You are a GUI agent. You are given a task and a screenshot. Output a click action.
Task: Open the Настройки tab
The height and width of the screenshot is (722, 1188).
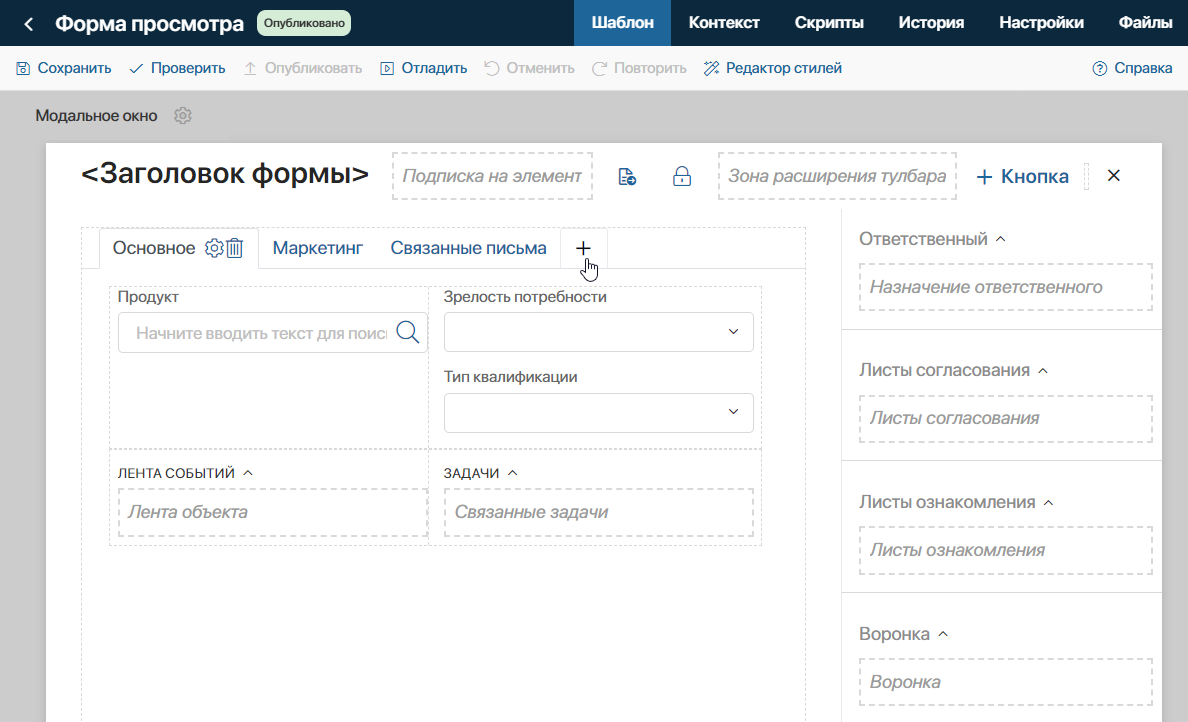(1041, 23)
